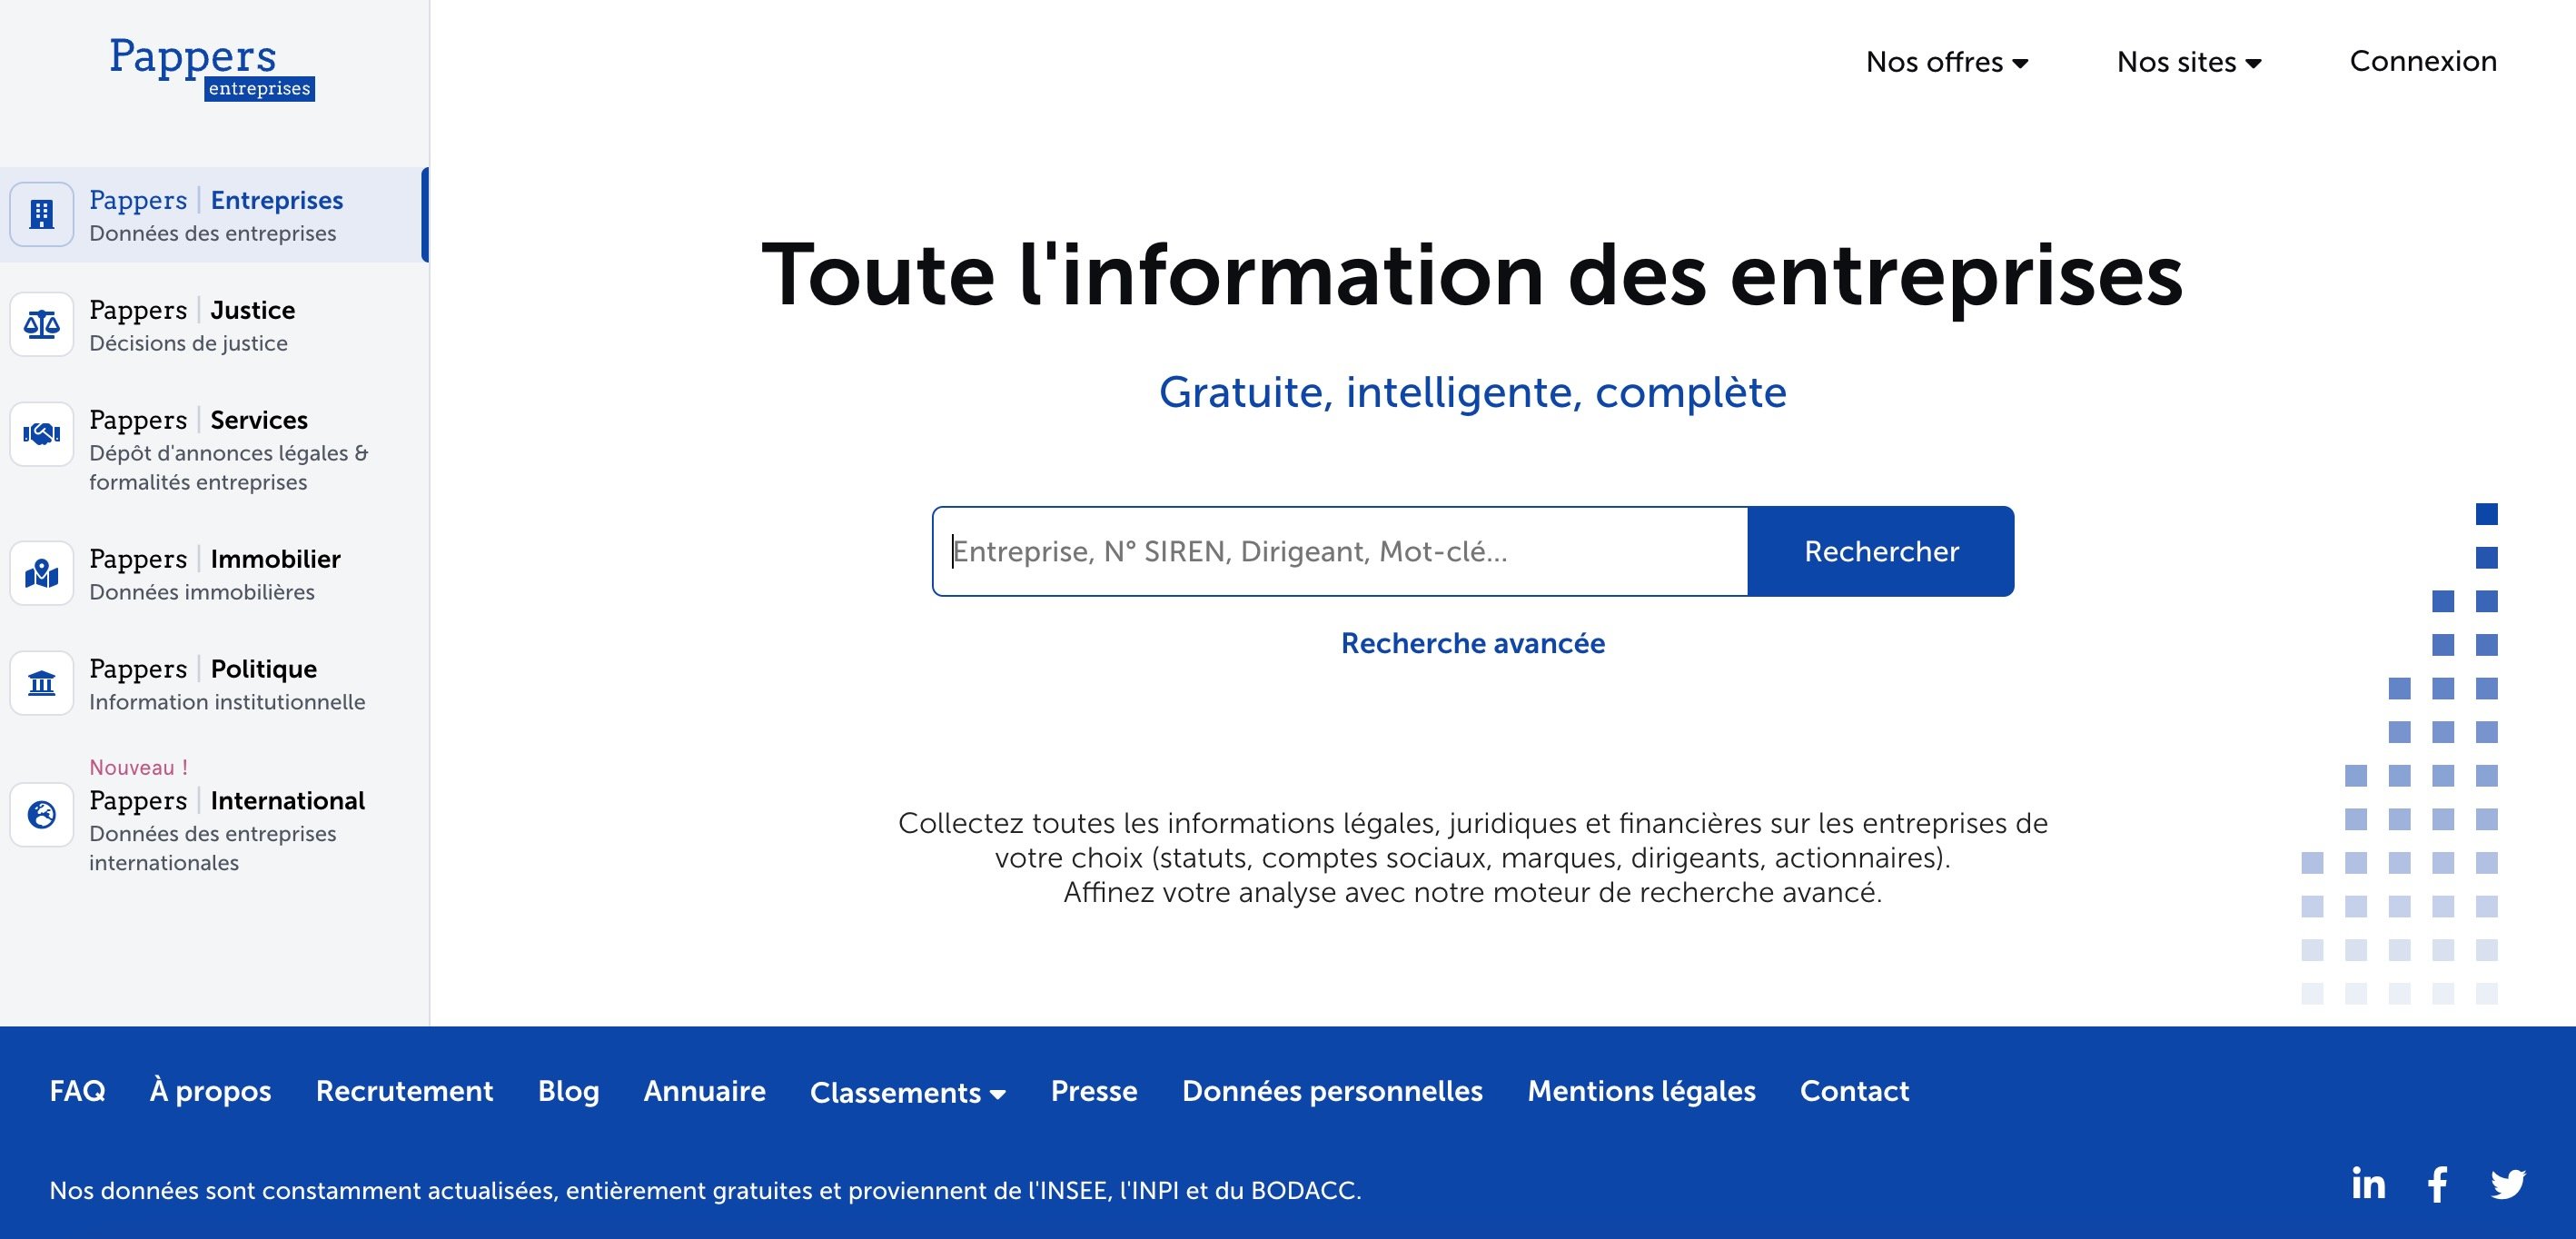
Task: Visit the Facebook page via footer icon
Action: 2437,1184
